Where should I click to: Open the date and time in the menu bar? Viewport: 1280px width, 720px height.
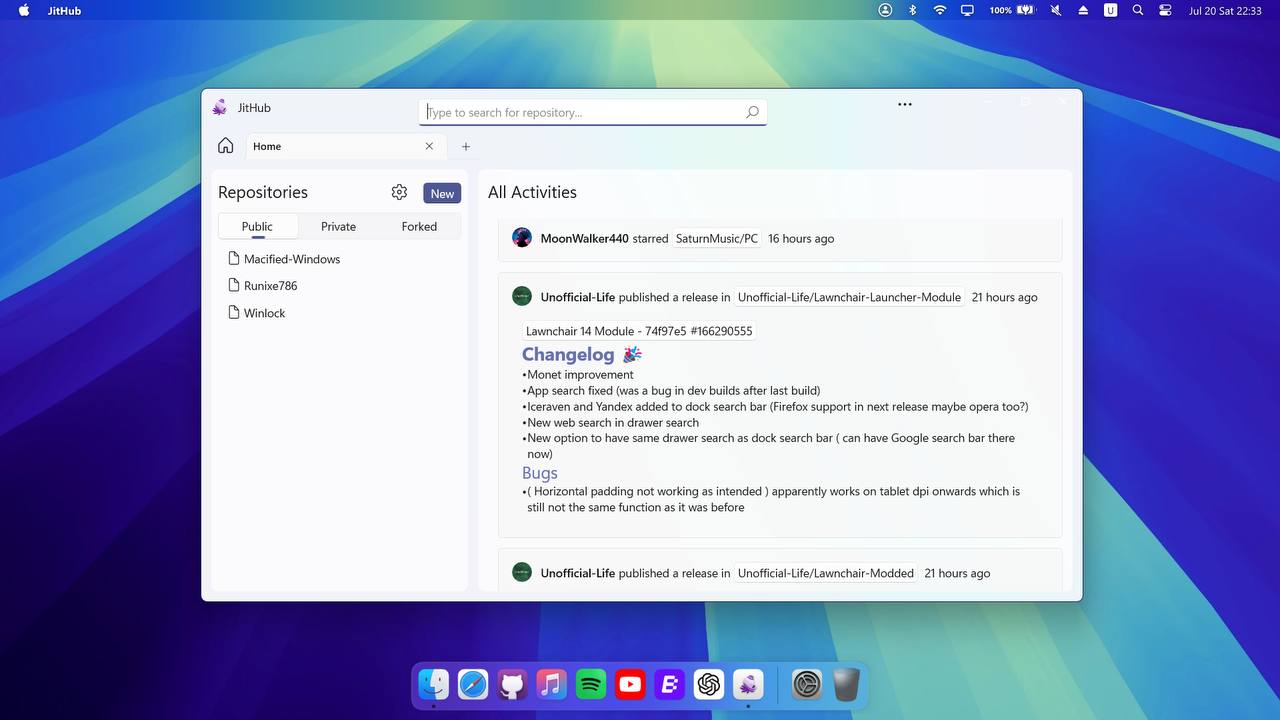(x=1225, y=10)
